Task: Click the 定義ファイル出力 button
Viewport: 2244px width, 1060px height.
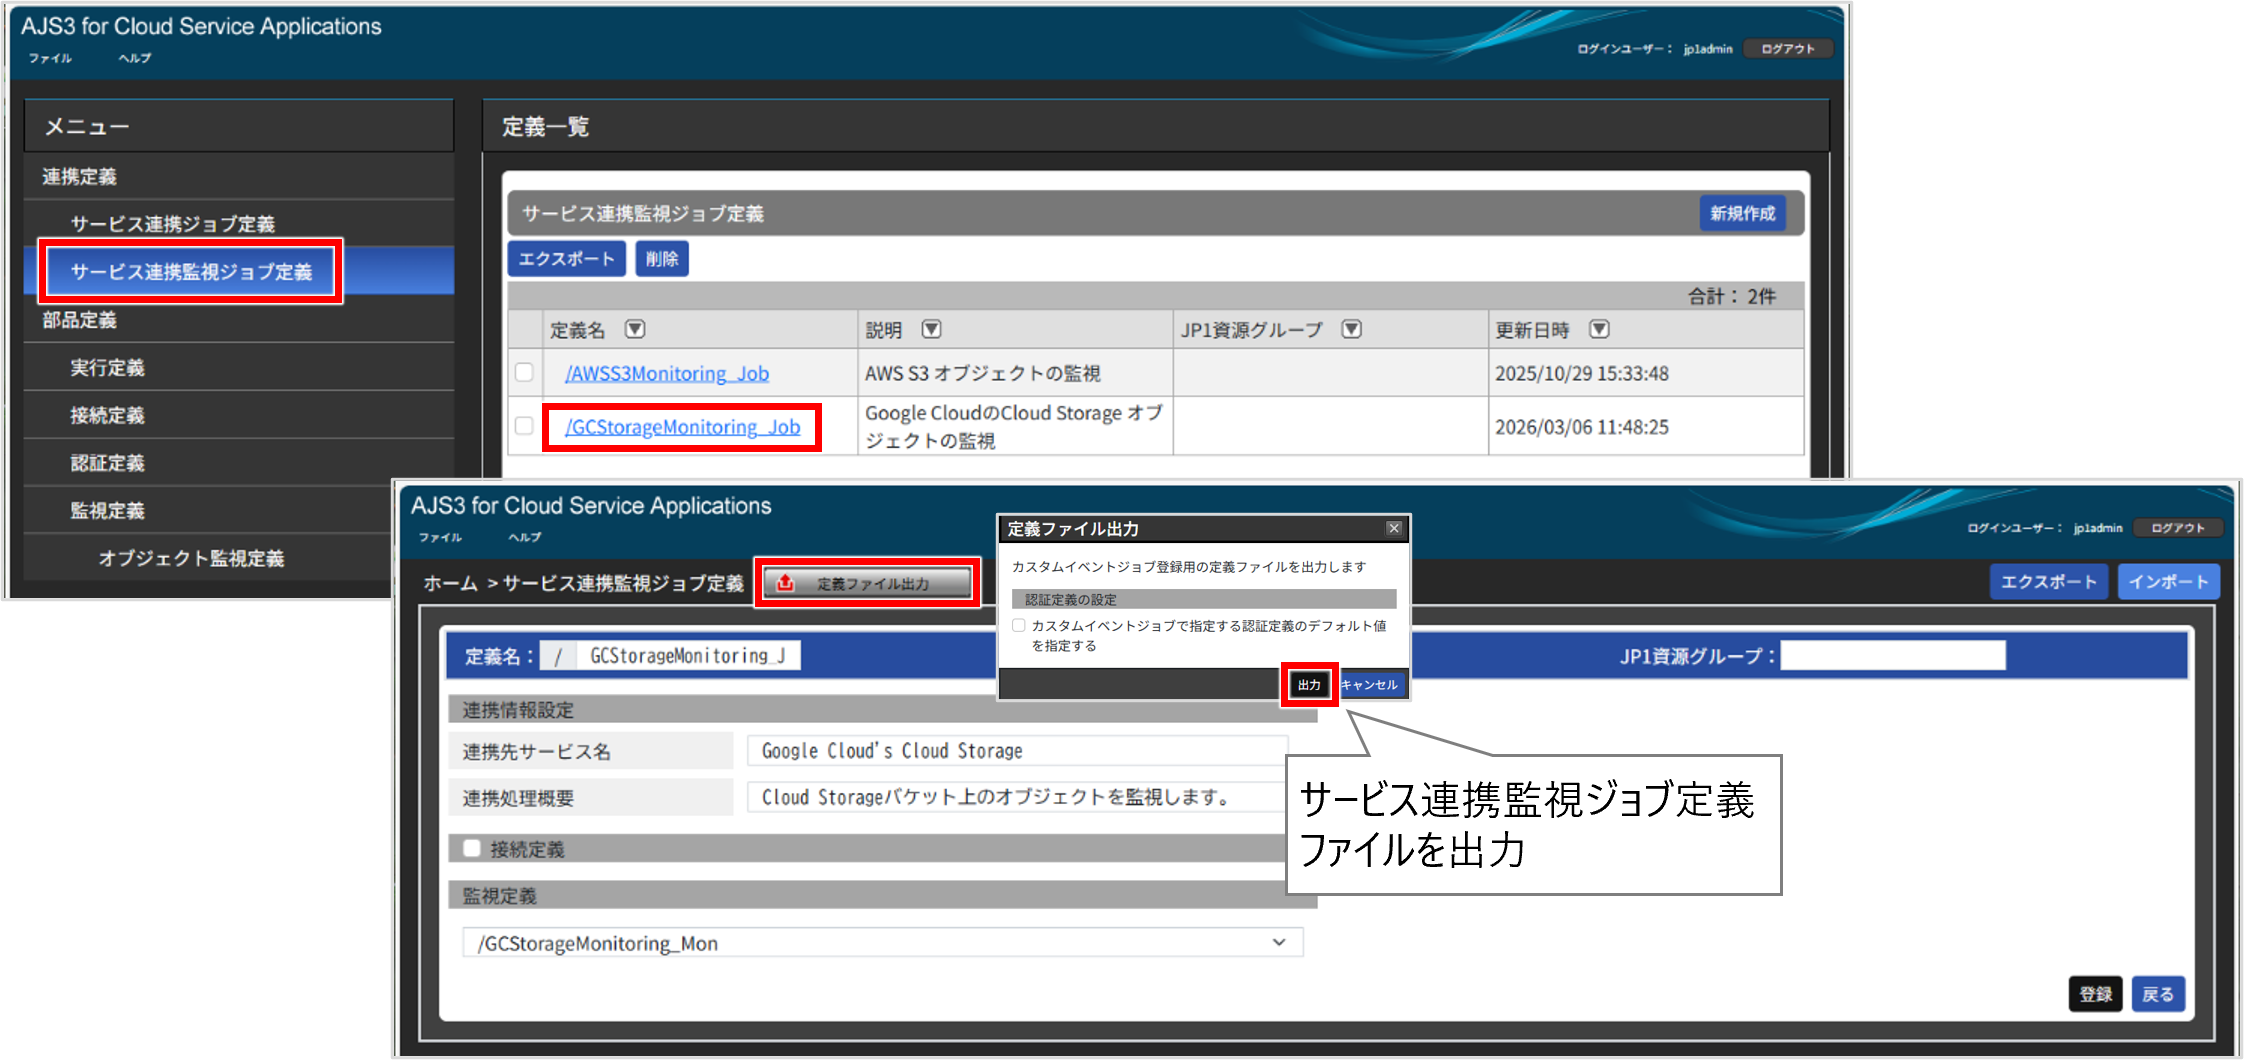Action: tap(868, 583)
